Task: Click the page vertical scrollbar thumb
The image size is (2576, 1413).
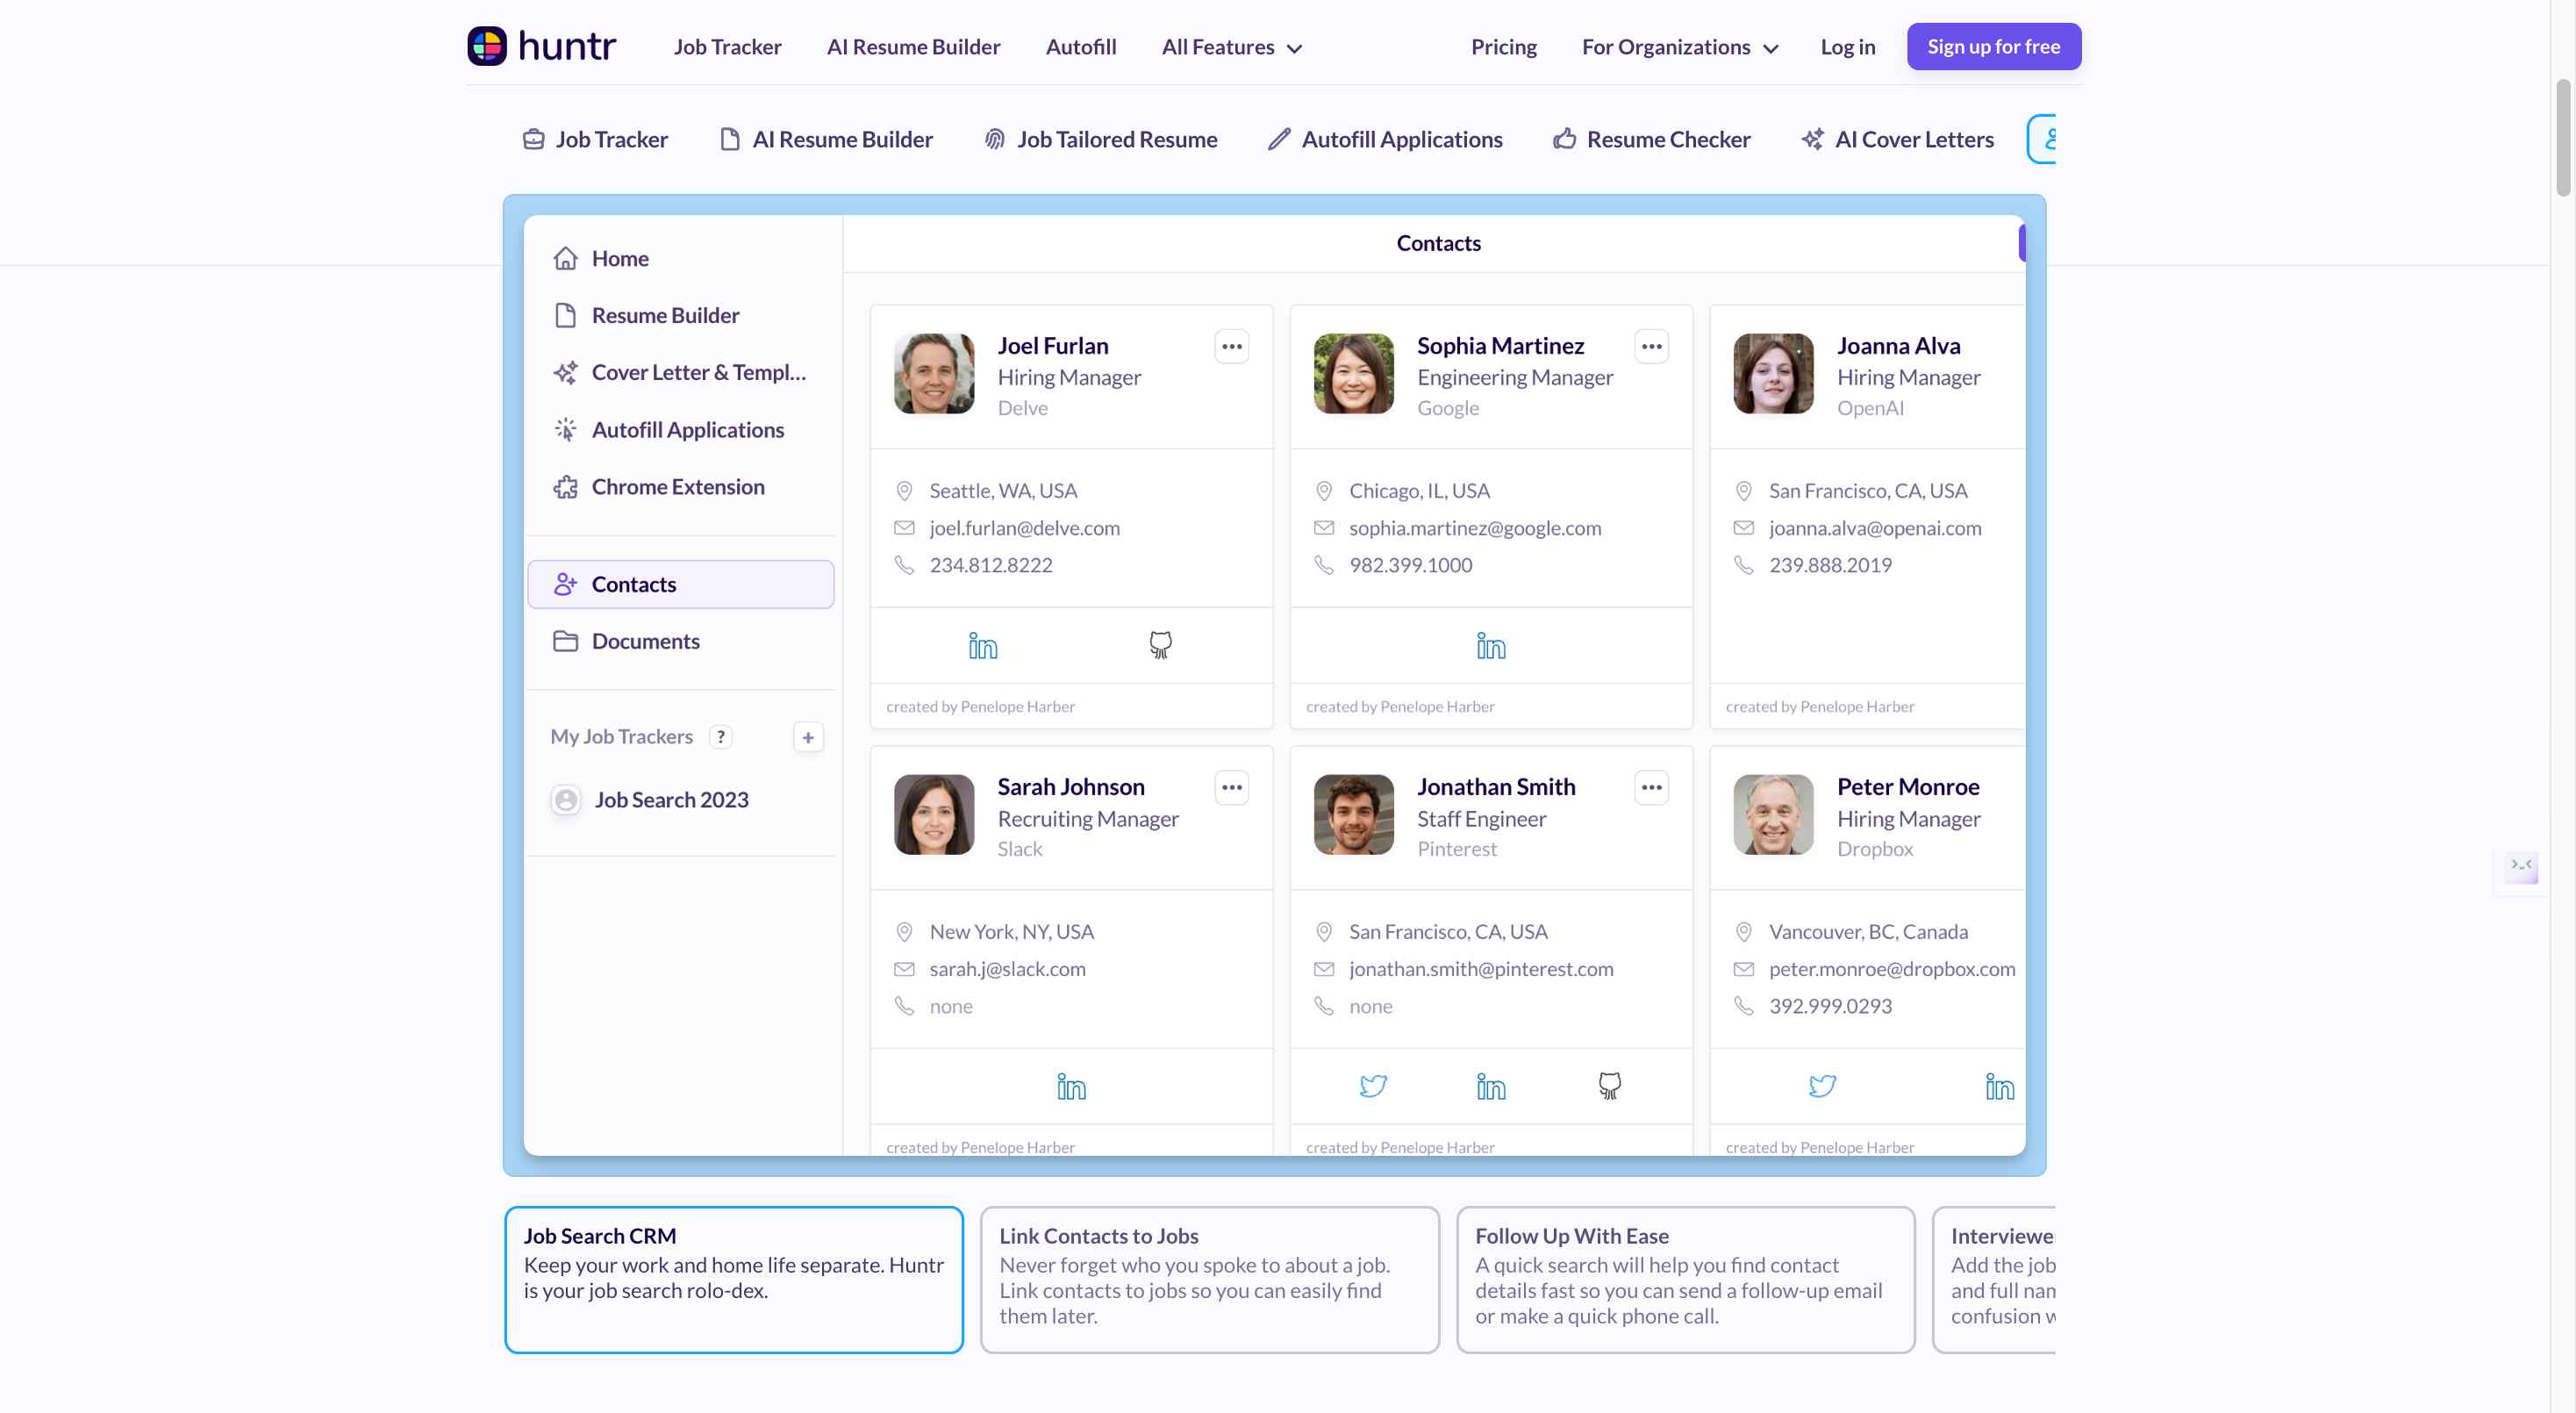Action: click(x=2563, y=137)
